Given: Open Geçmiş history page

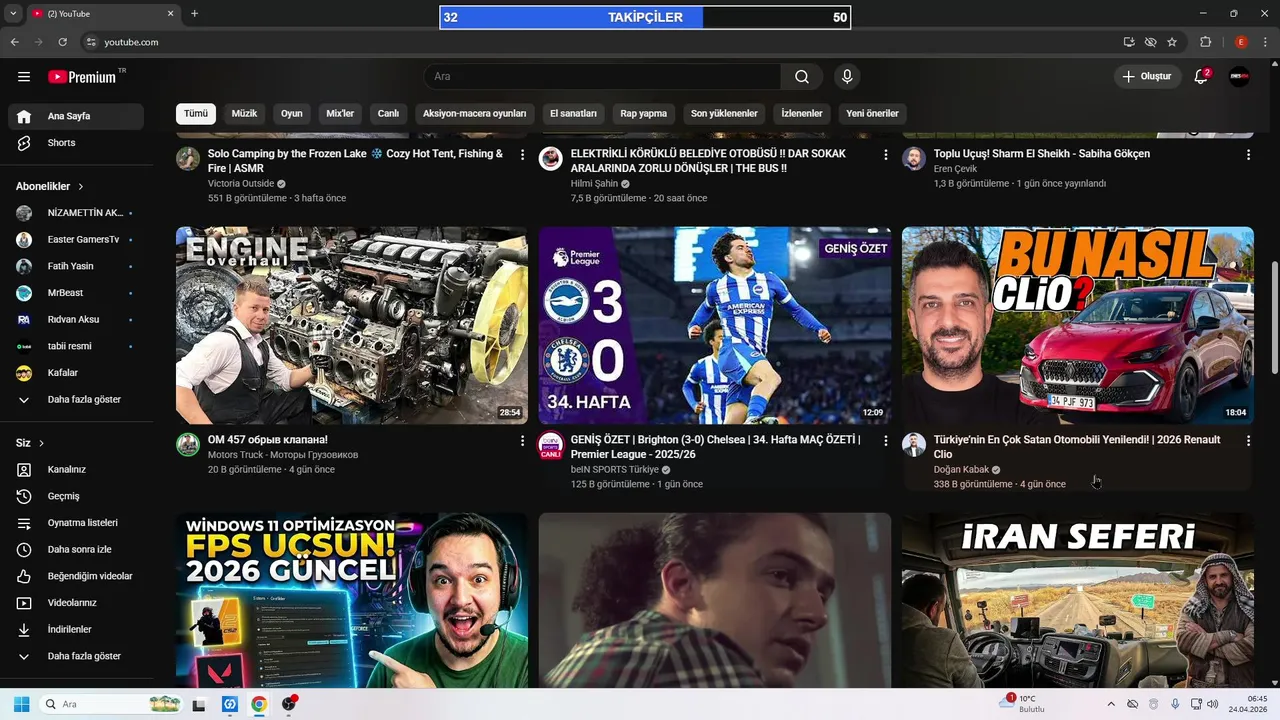Looking at the screenshot, I should 76,496.
